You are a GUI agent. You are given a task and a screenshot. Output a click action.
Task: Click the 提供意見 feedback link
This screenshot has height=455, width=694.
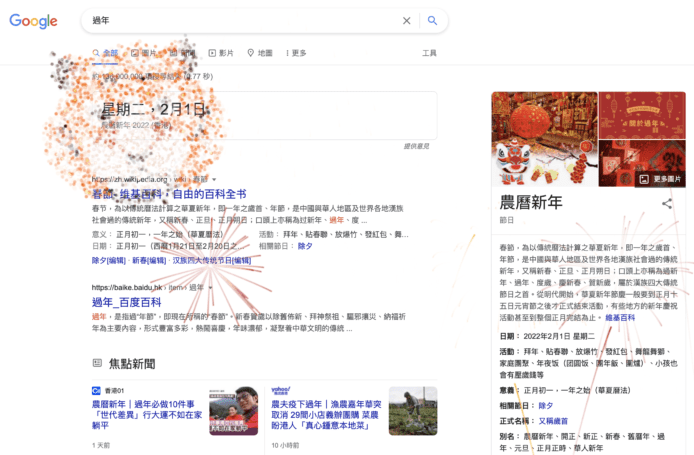(x=416, y=146)
